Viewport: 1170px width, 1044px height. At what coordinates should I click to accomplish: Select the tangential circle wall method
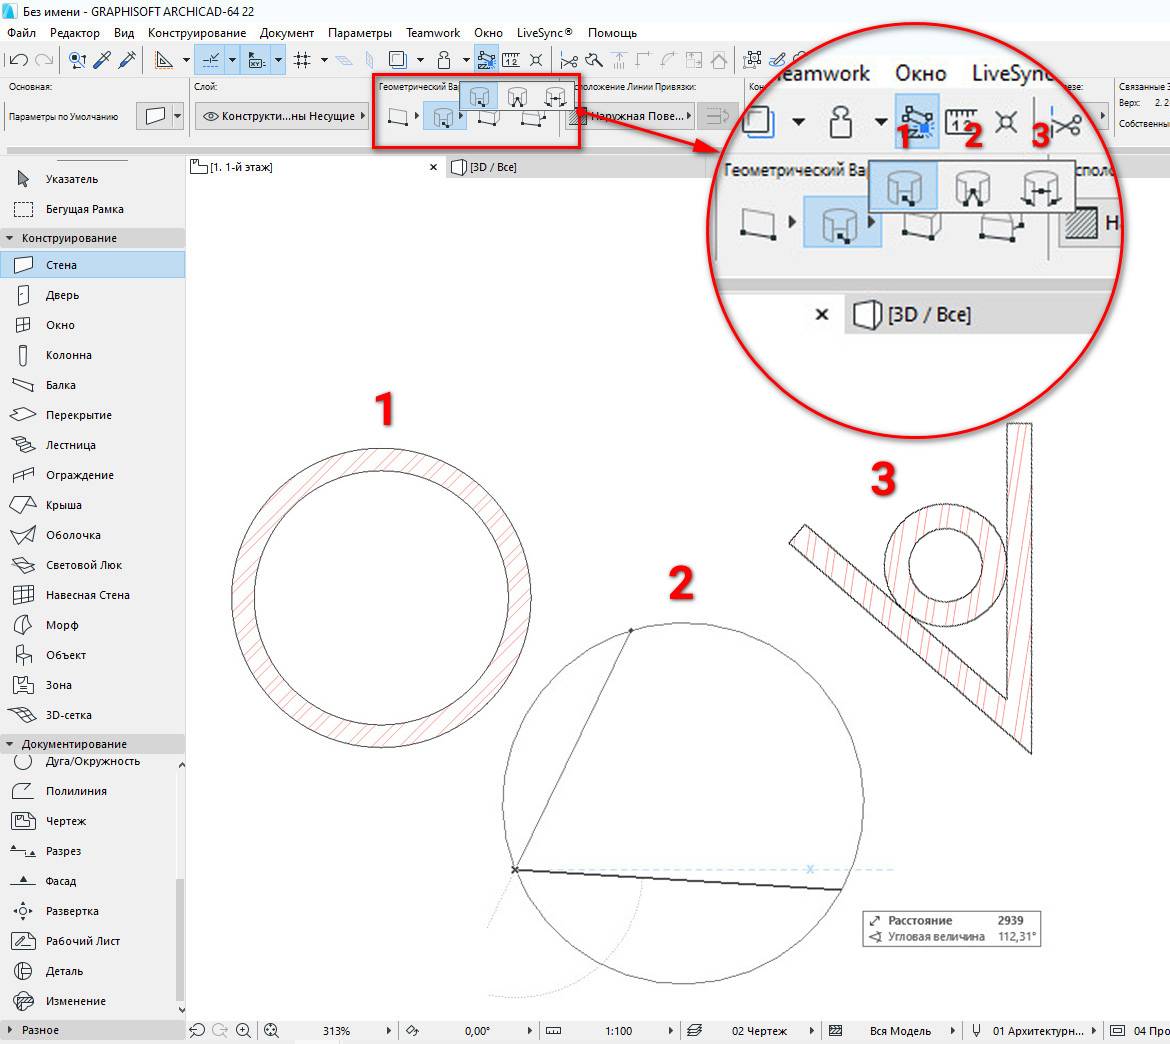click(554, 97)
